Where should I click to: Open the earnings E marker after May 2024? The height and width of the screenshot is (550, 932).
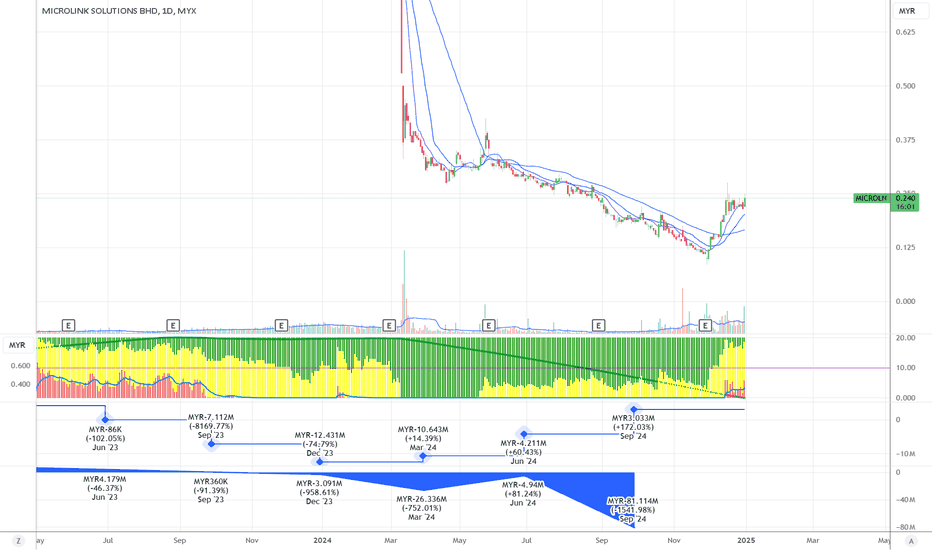pyautogui.click(x=488, y=325)
